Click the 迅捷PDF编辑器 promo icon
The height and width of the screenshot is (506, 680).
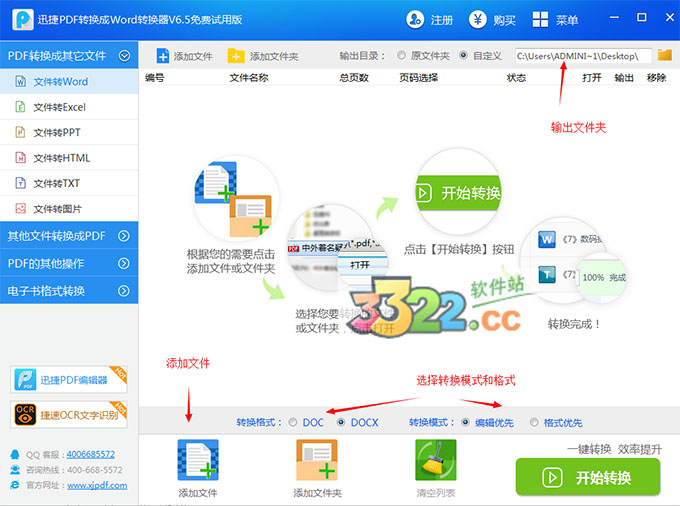point(25,379)
